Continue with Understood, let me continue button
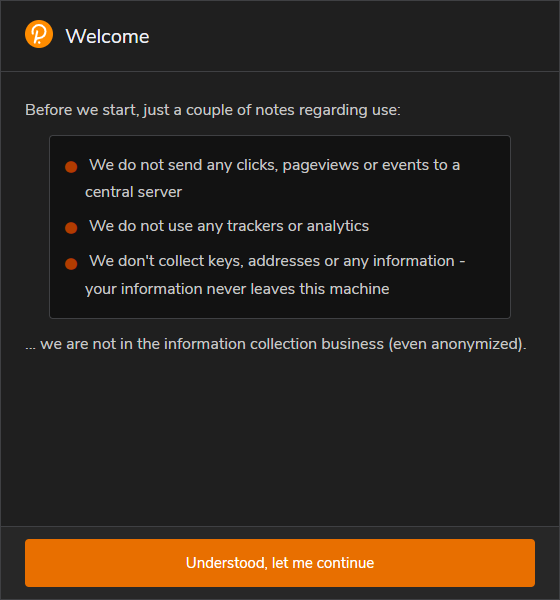The width and height of the screenshot is (560, 600). click(x=280, y=563)
